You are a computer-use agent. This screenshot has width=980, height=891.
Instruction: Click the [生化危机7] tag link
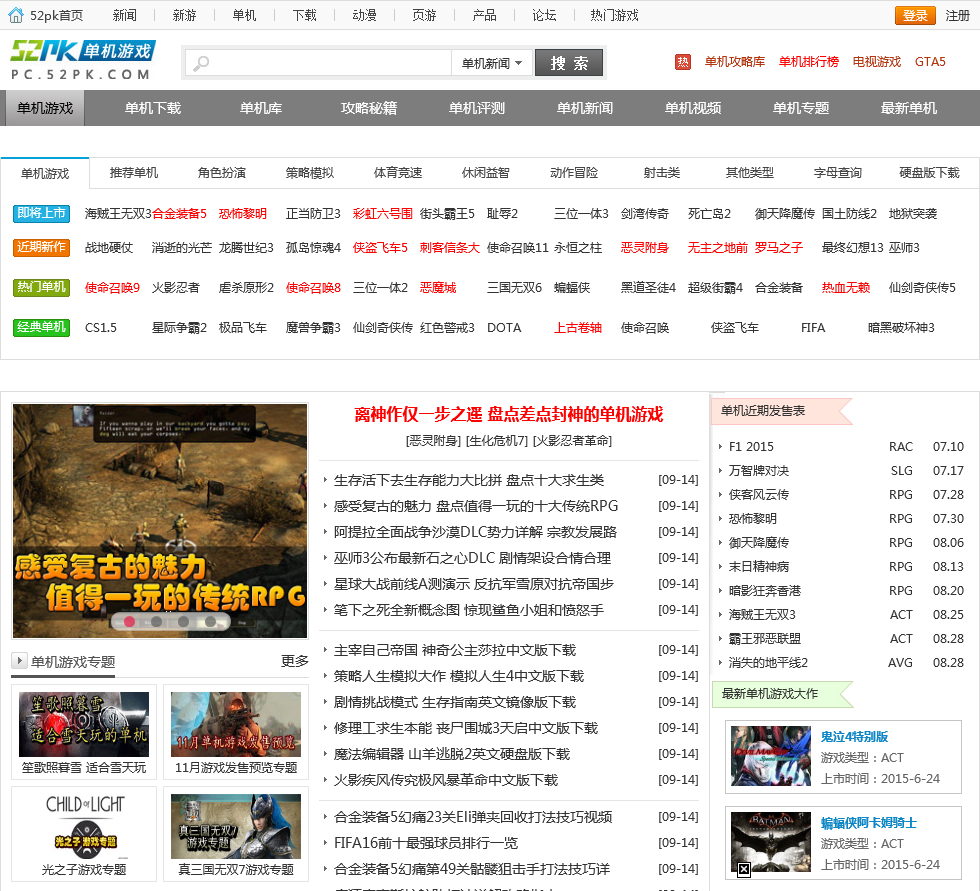(x=498, y=441)
